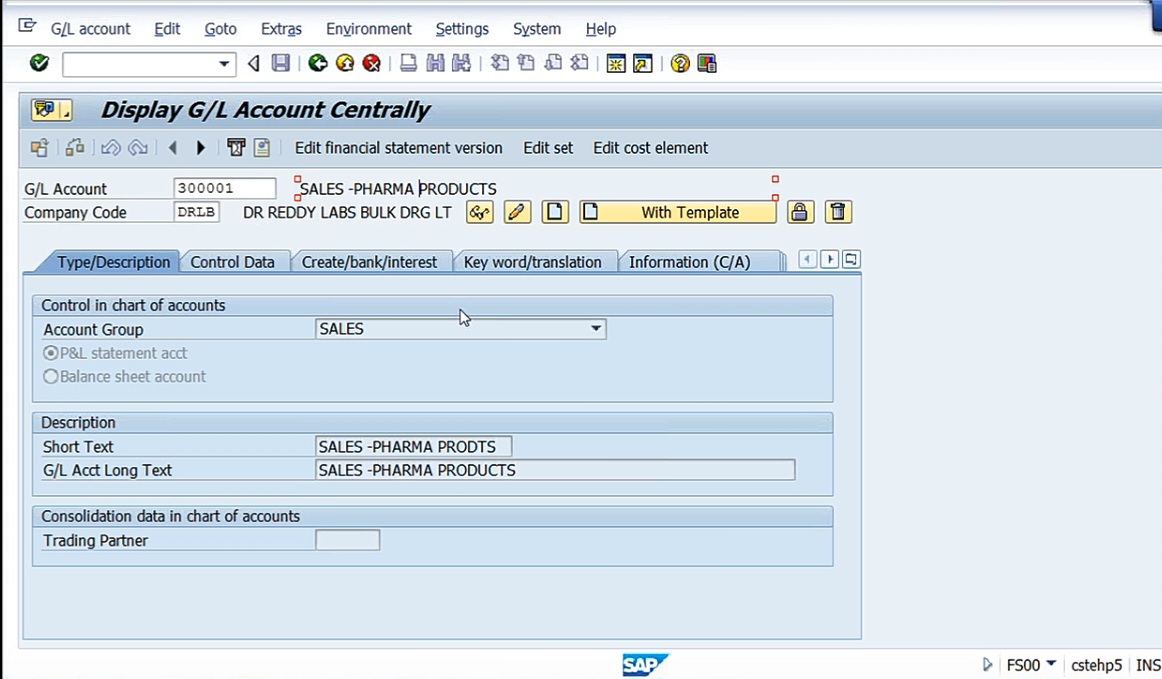
Task: Click the title bar services icon
Action: click(51, 110)
